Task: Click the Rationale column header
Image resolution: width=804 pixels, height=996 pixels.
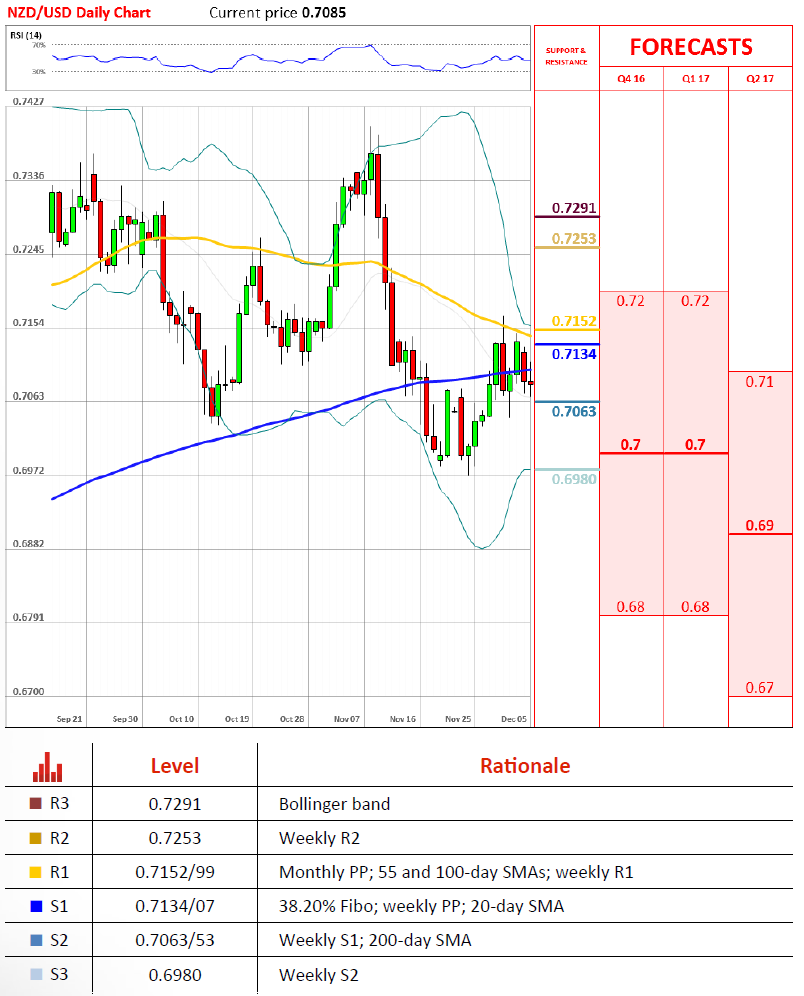Action: tap(525, 766)
